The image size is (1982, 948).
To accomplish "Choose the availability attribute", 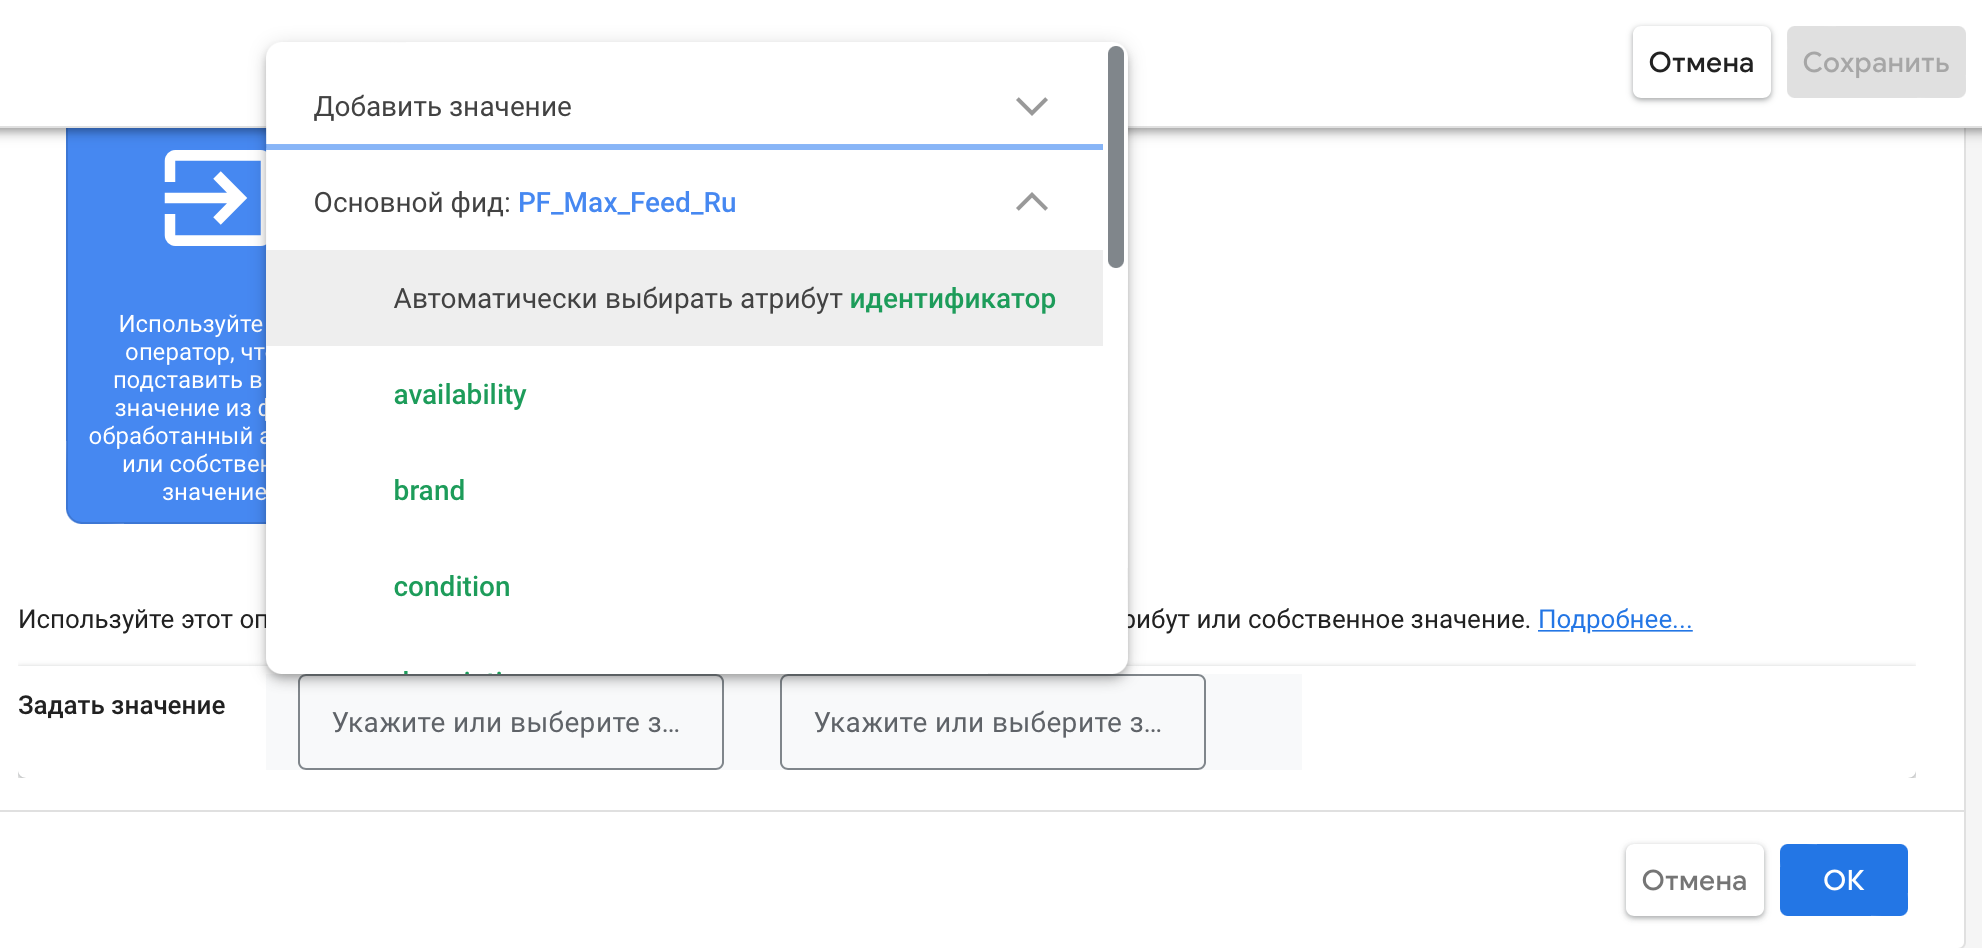I will coord(459,394).
